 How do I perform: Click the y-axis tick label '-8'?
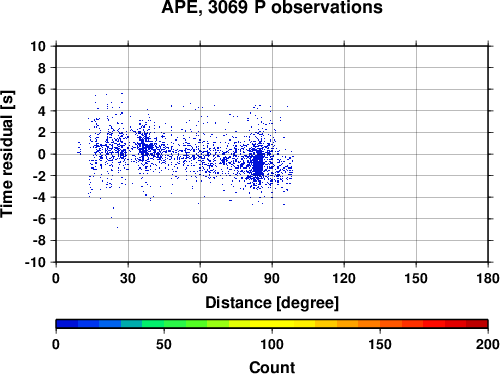pos(39,241)
